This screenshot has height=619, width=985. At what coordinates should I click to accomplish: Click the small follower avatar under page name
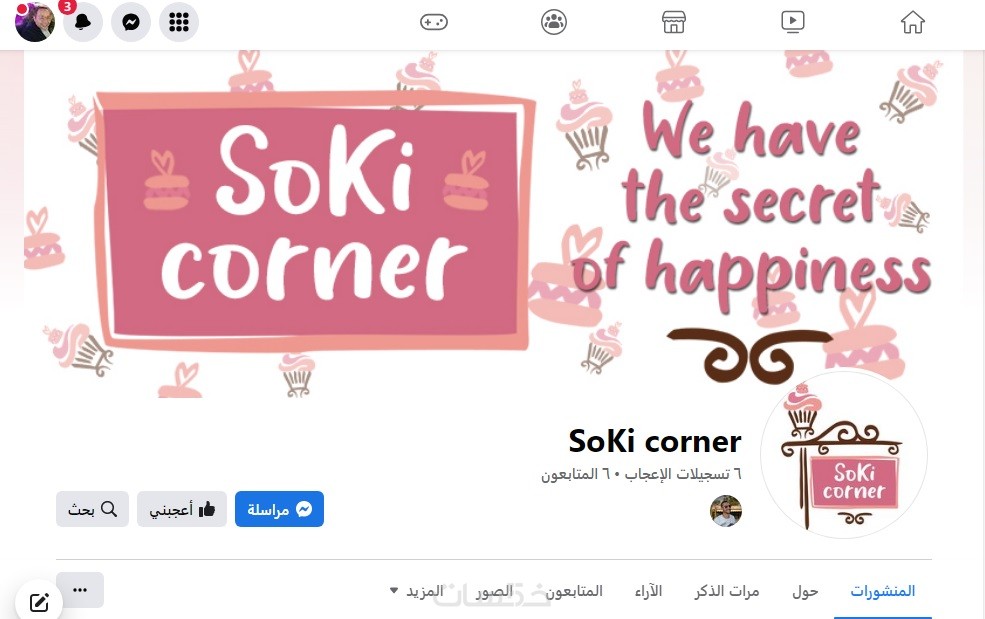click(x=726, y=510)
